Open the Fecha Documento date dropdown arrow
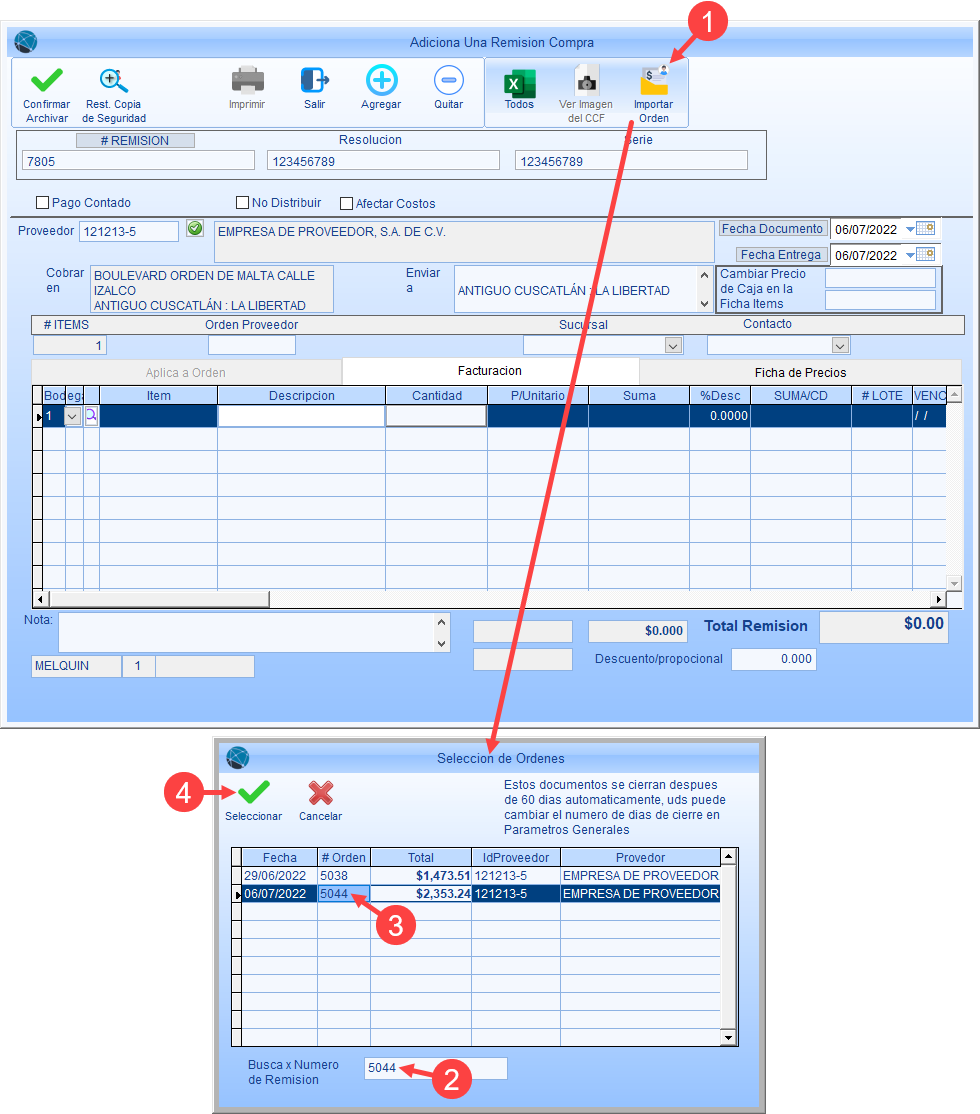 point(910,229)
